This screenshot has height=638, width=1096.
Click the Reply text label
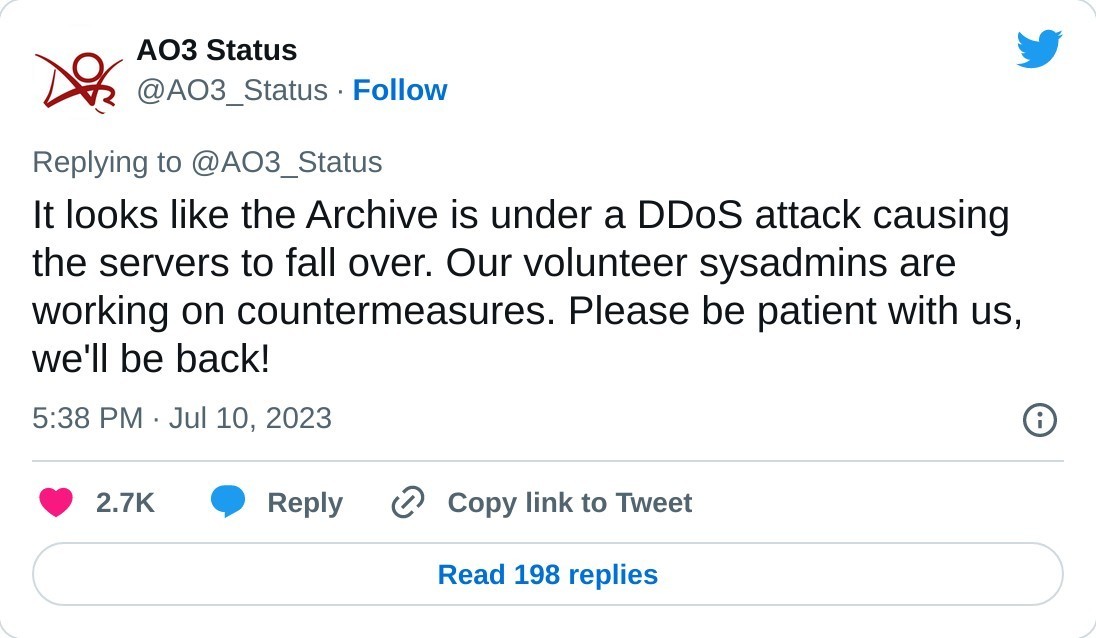(x=305, y=503)
